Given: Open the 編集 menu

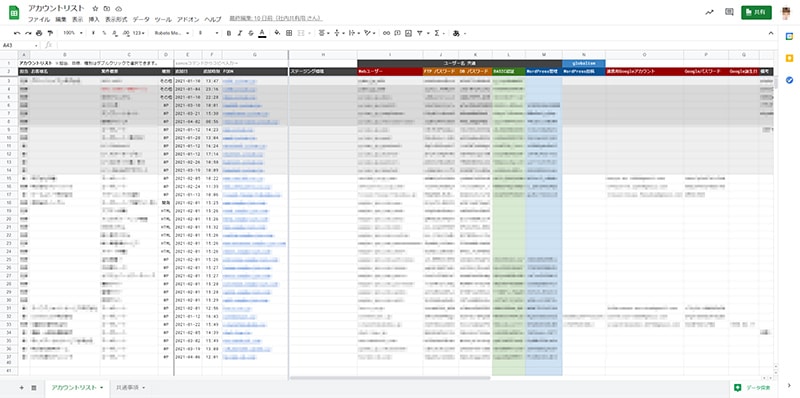Looking at the screenshot, I should point(61,19).
